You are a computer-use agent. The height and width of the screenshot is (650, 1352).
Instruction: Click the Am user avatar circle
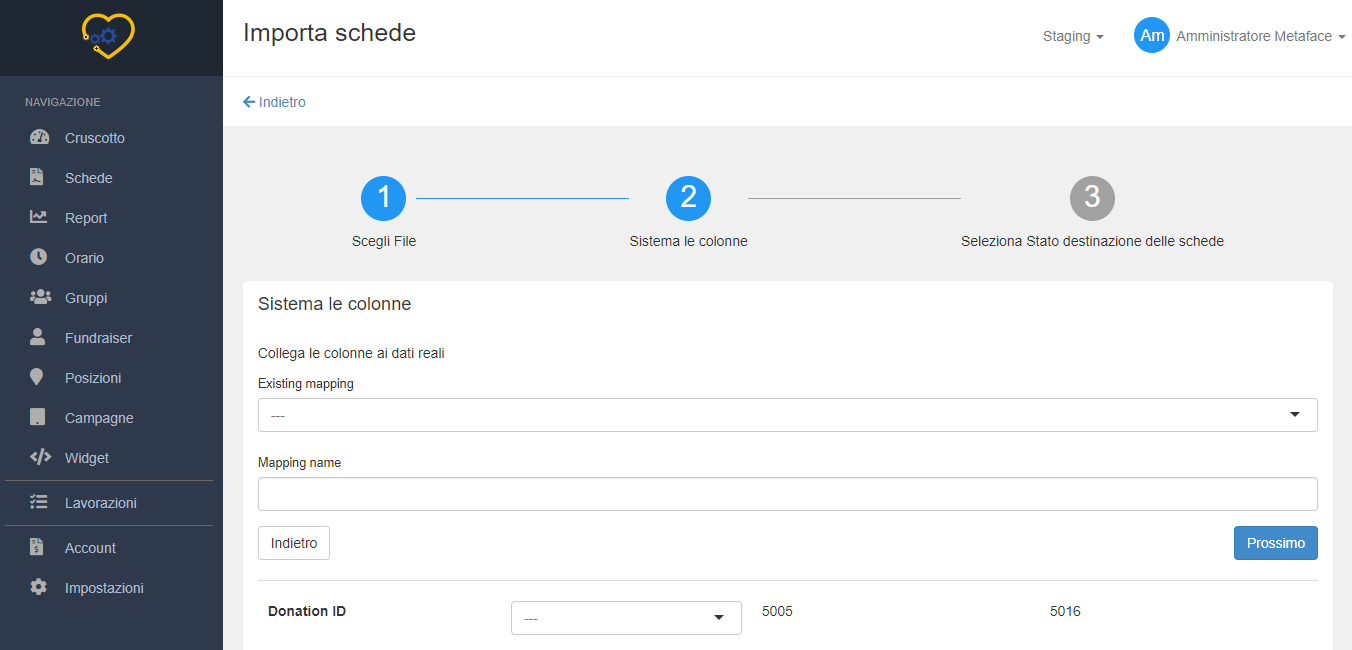tap(1151, 36)
